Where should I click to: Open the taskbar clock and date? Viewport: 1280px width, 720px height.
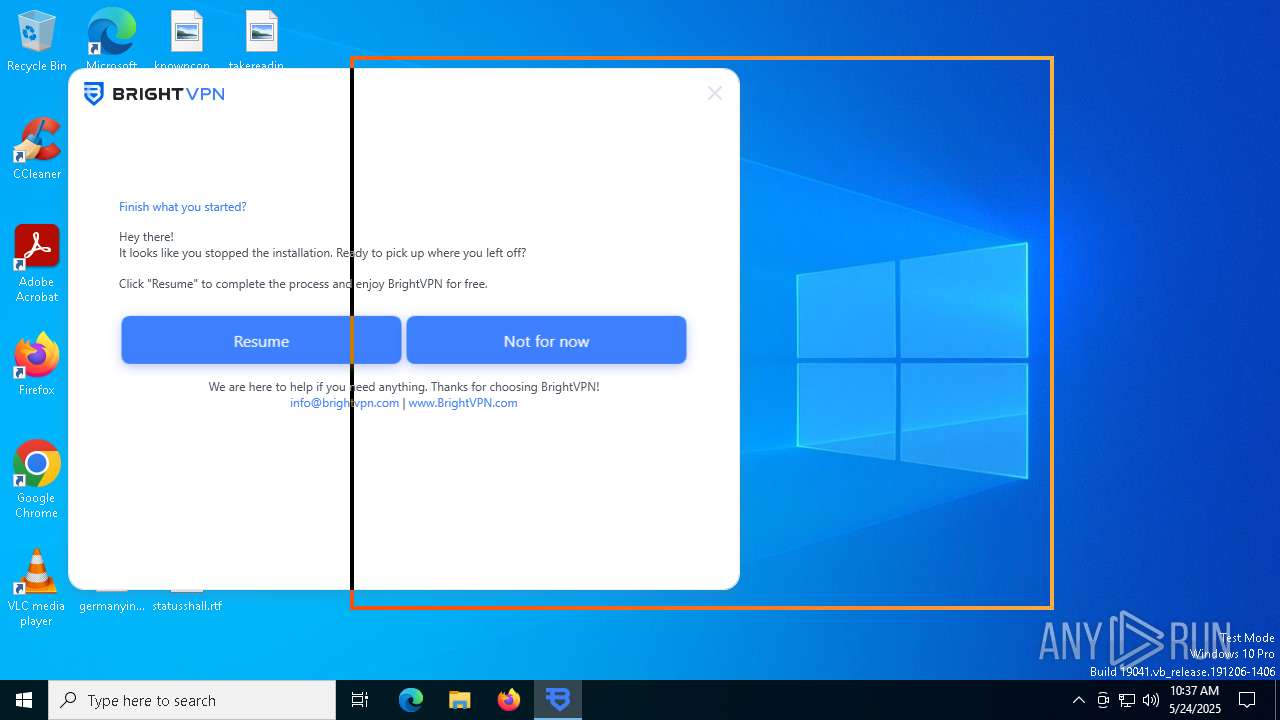pos(1195,700)
